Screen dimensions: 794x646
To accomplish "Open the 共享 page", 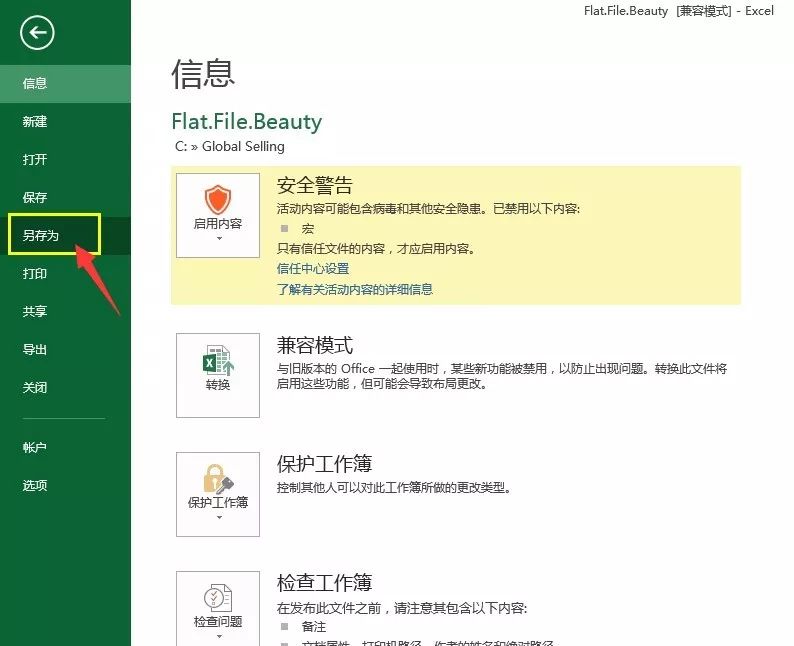I will click(x=65, y=311).
